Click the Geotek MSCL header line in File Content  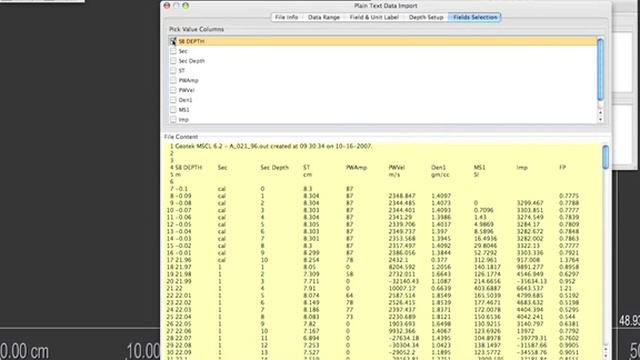(273, 146)
